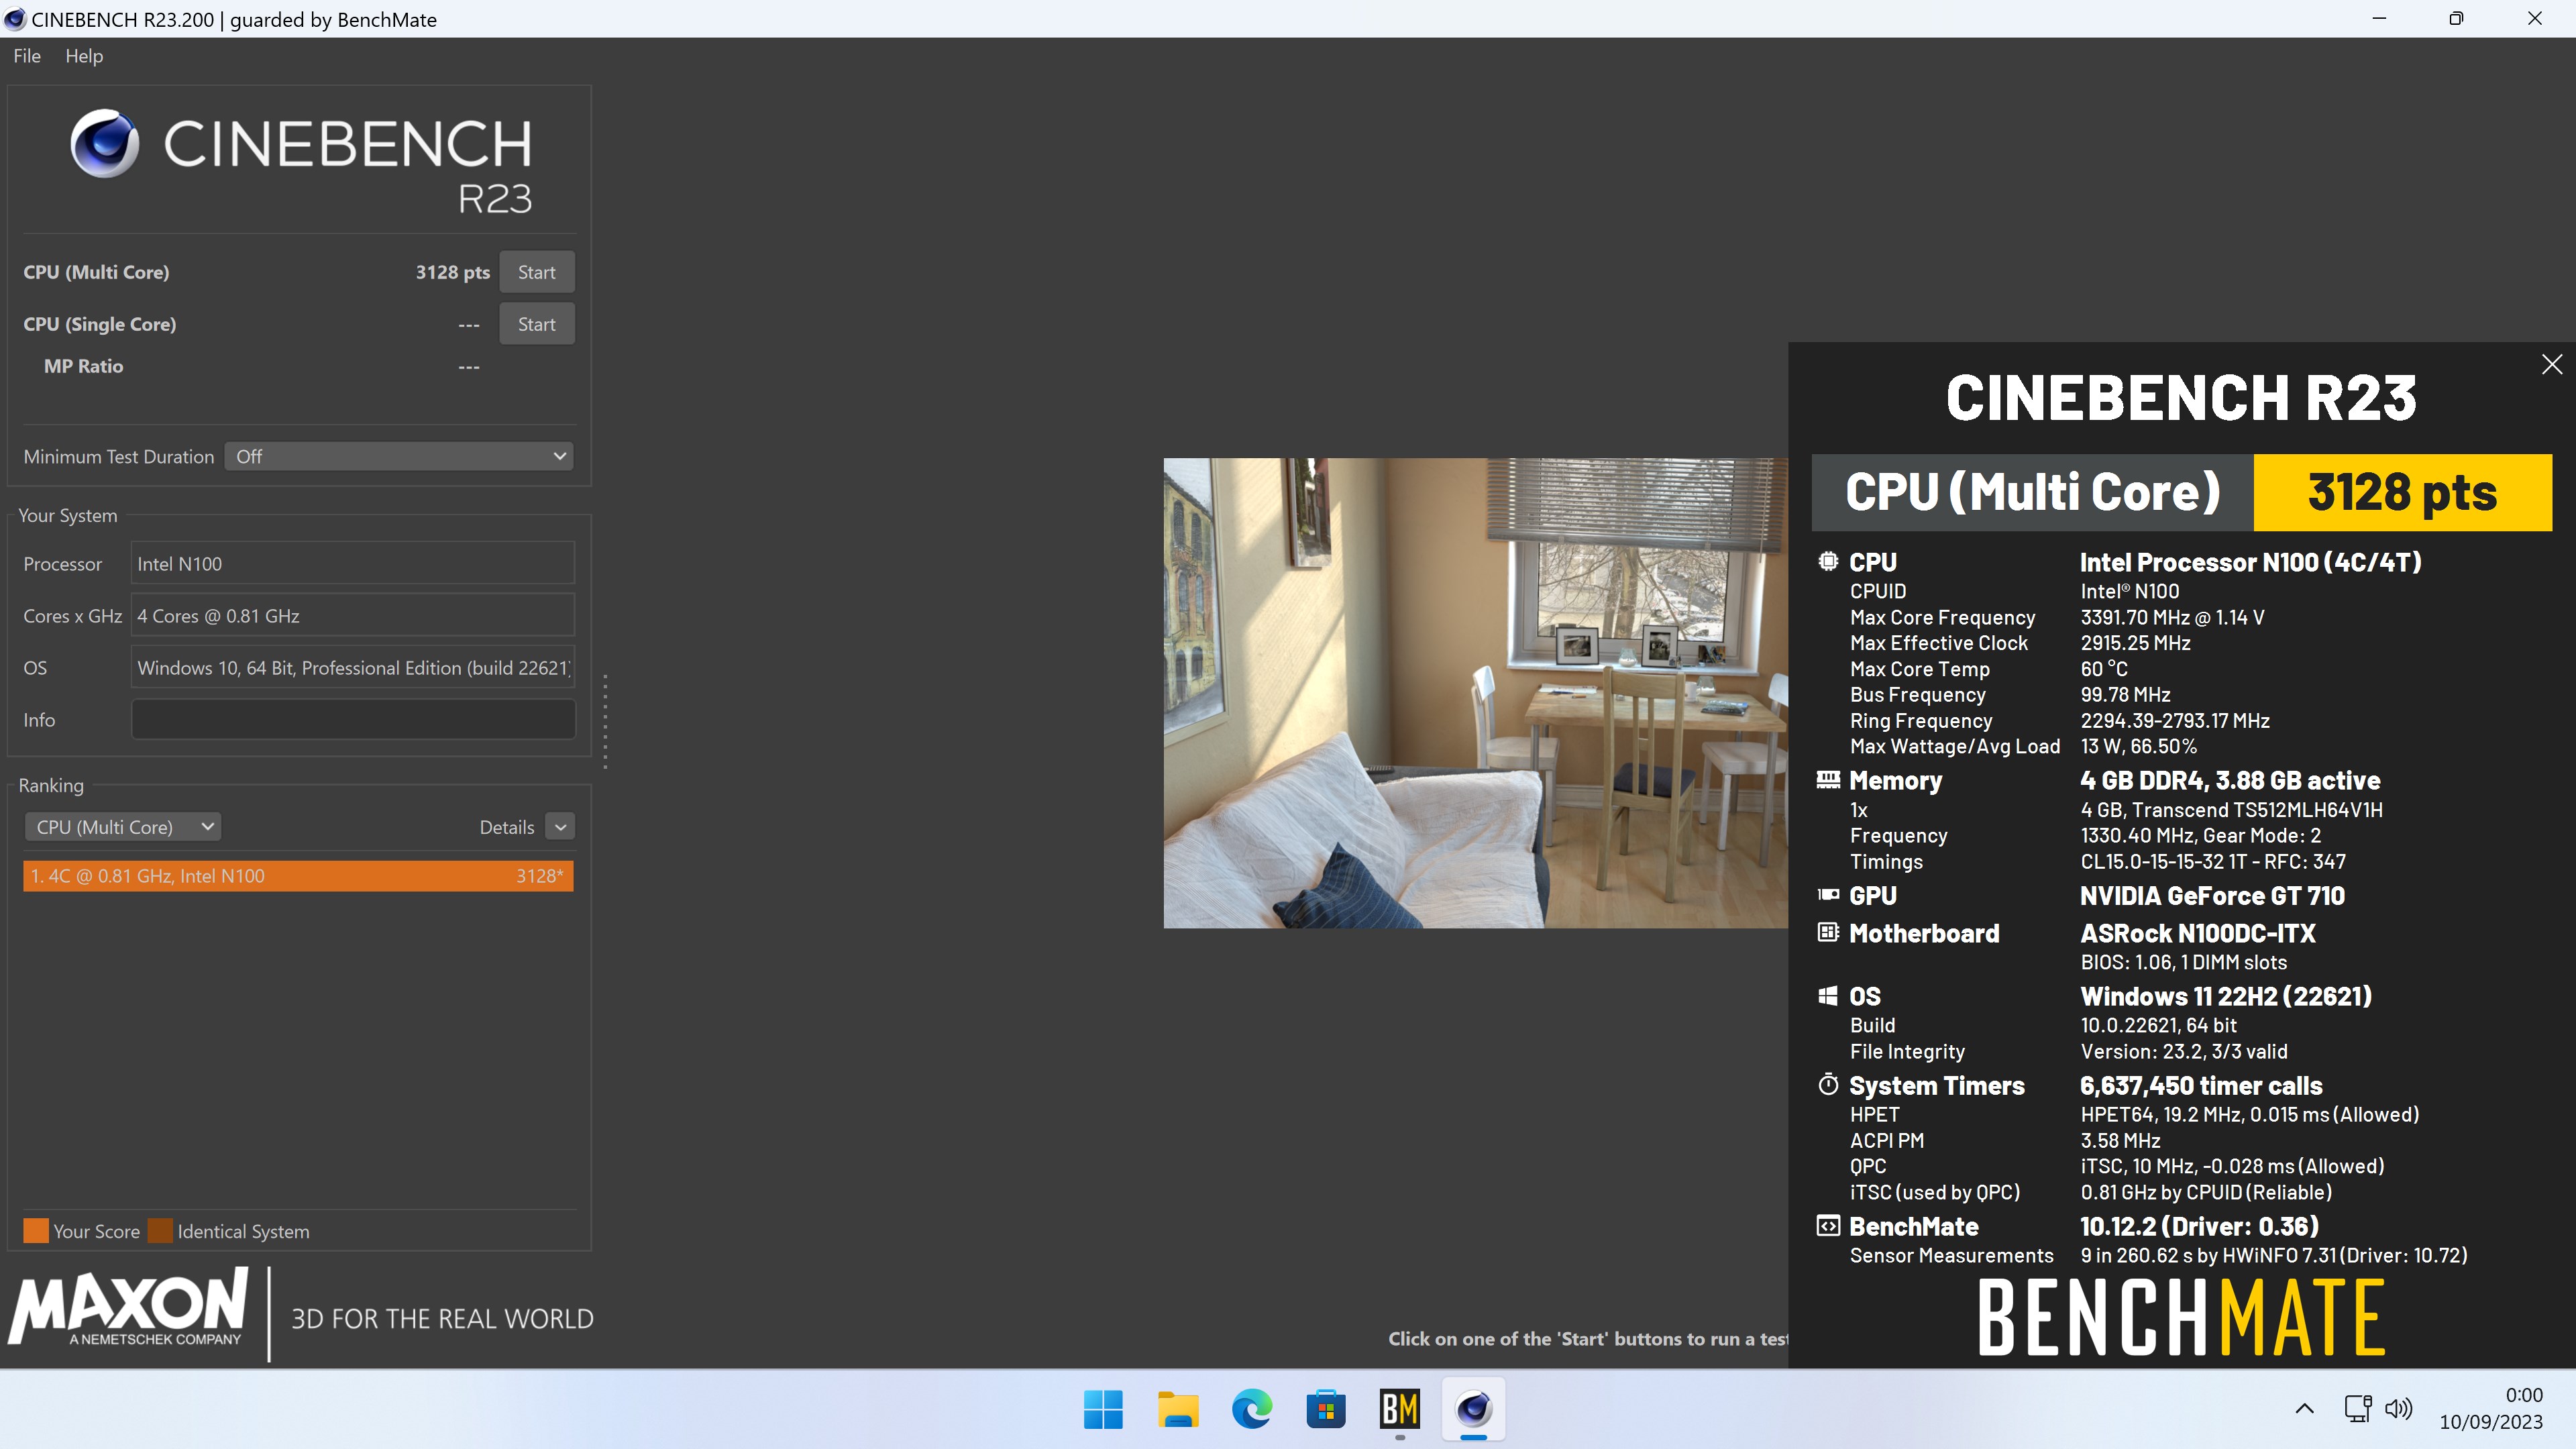Click the GPU card icon in BenchMate panel
2576x1449 pixels.
click(1828, 895)
